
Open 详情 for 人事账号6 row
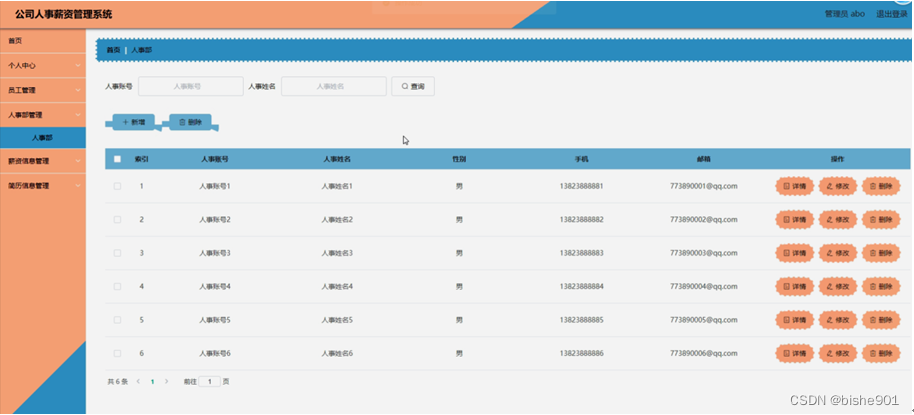[795, 353]
